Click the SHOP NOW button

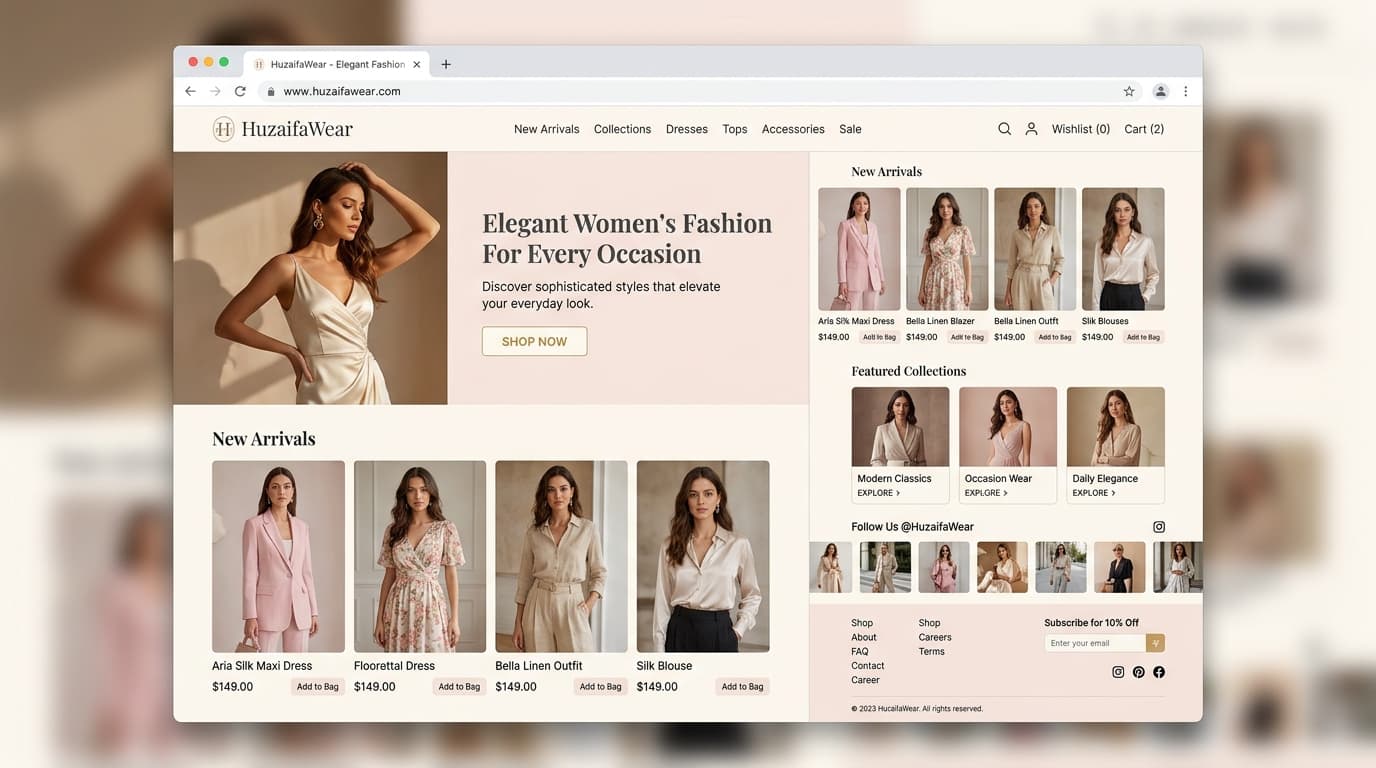[534, 341]
